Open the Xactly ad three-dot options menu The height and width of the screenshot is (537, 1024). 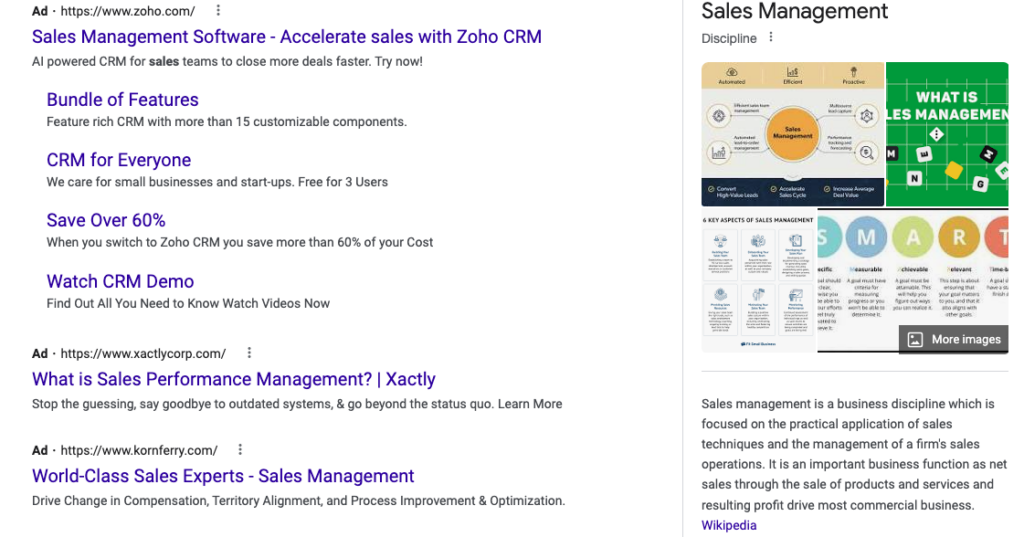click(x=249, y=353)
